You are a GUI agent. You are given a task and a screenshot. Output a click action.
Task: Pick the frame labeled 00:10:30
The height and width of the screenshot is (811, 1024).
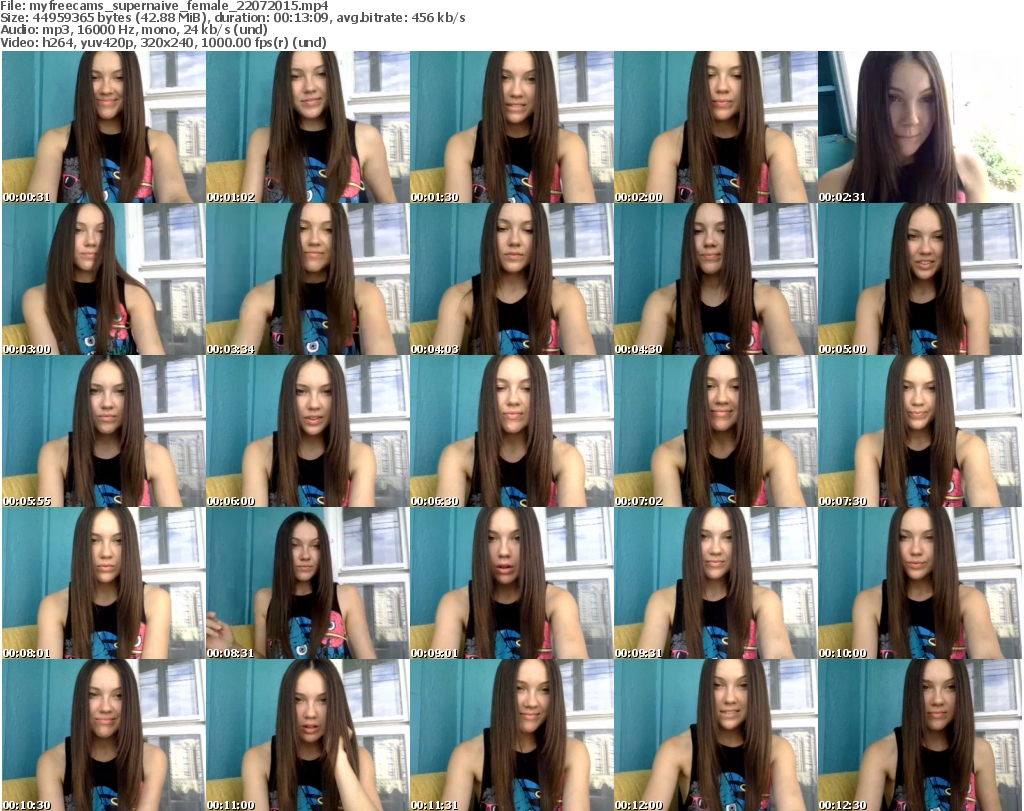(x=104, y=735)
